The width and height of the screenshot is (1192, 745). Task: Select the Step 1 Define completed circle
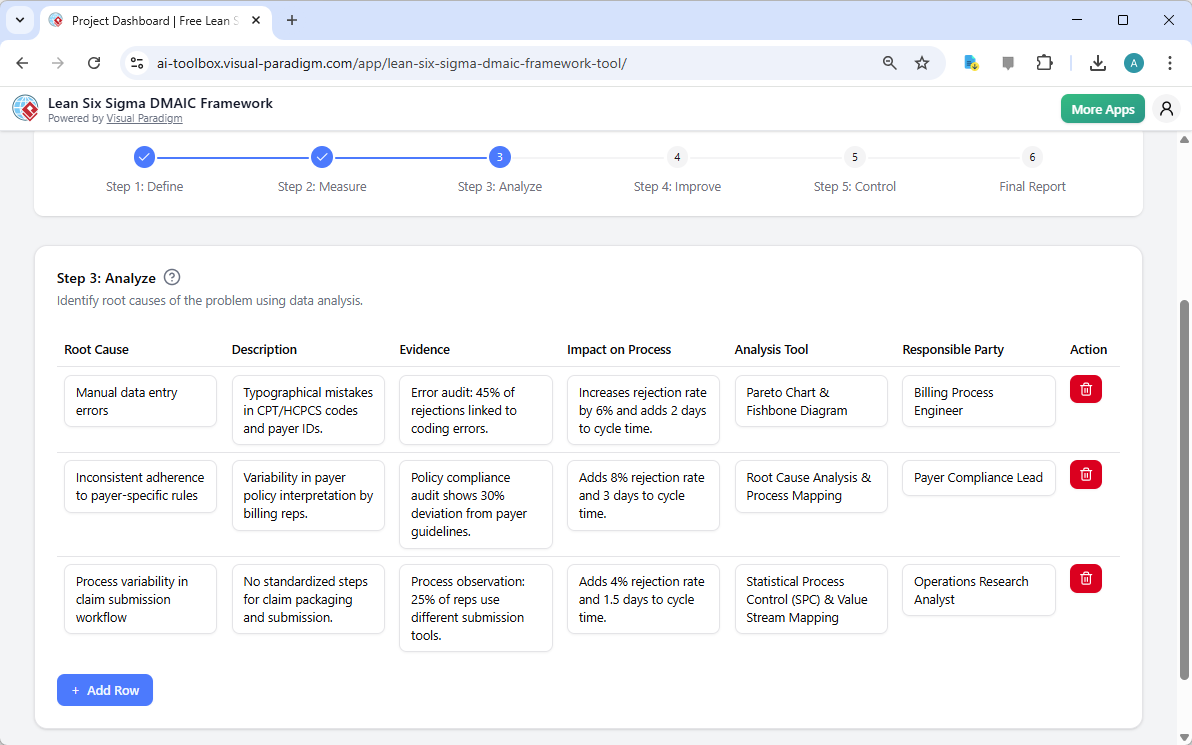tap(144, 157)
